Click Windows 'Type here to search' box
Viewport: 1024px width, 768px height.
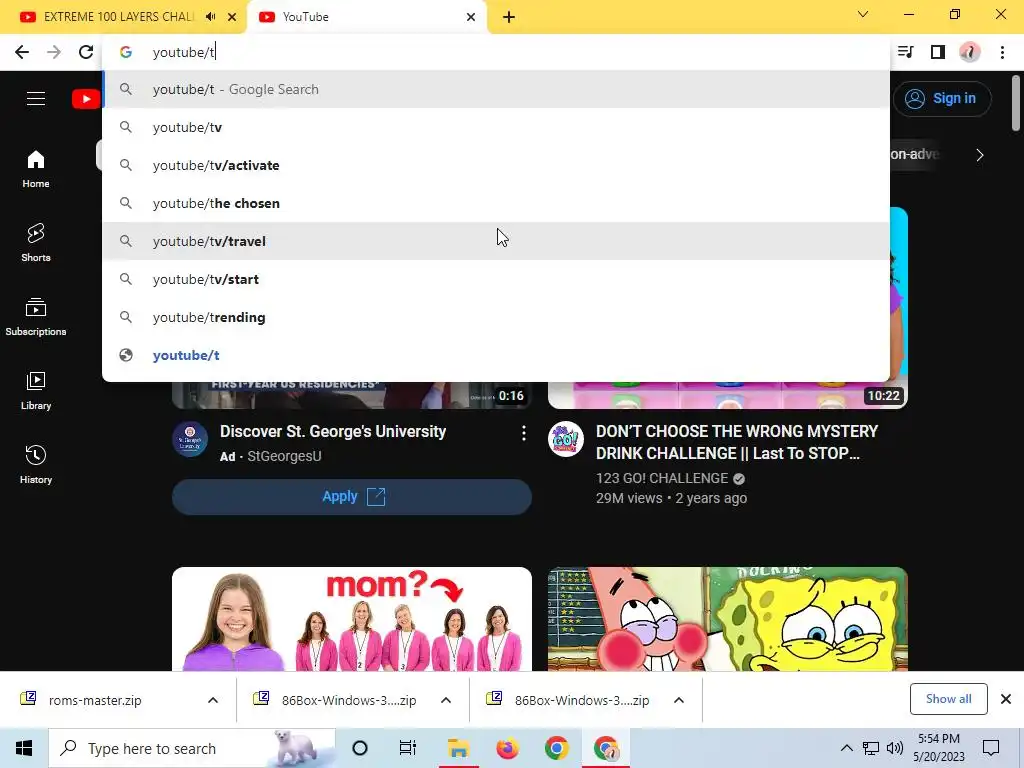(191, 748)
